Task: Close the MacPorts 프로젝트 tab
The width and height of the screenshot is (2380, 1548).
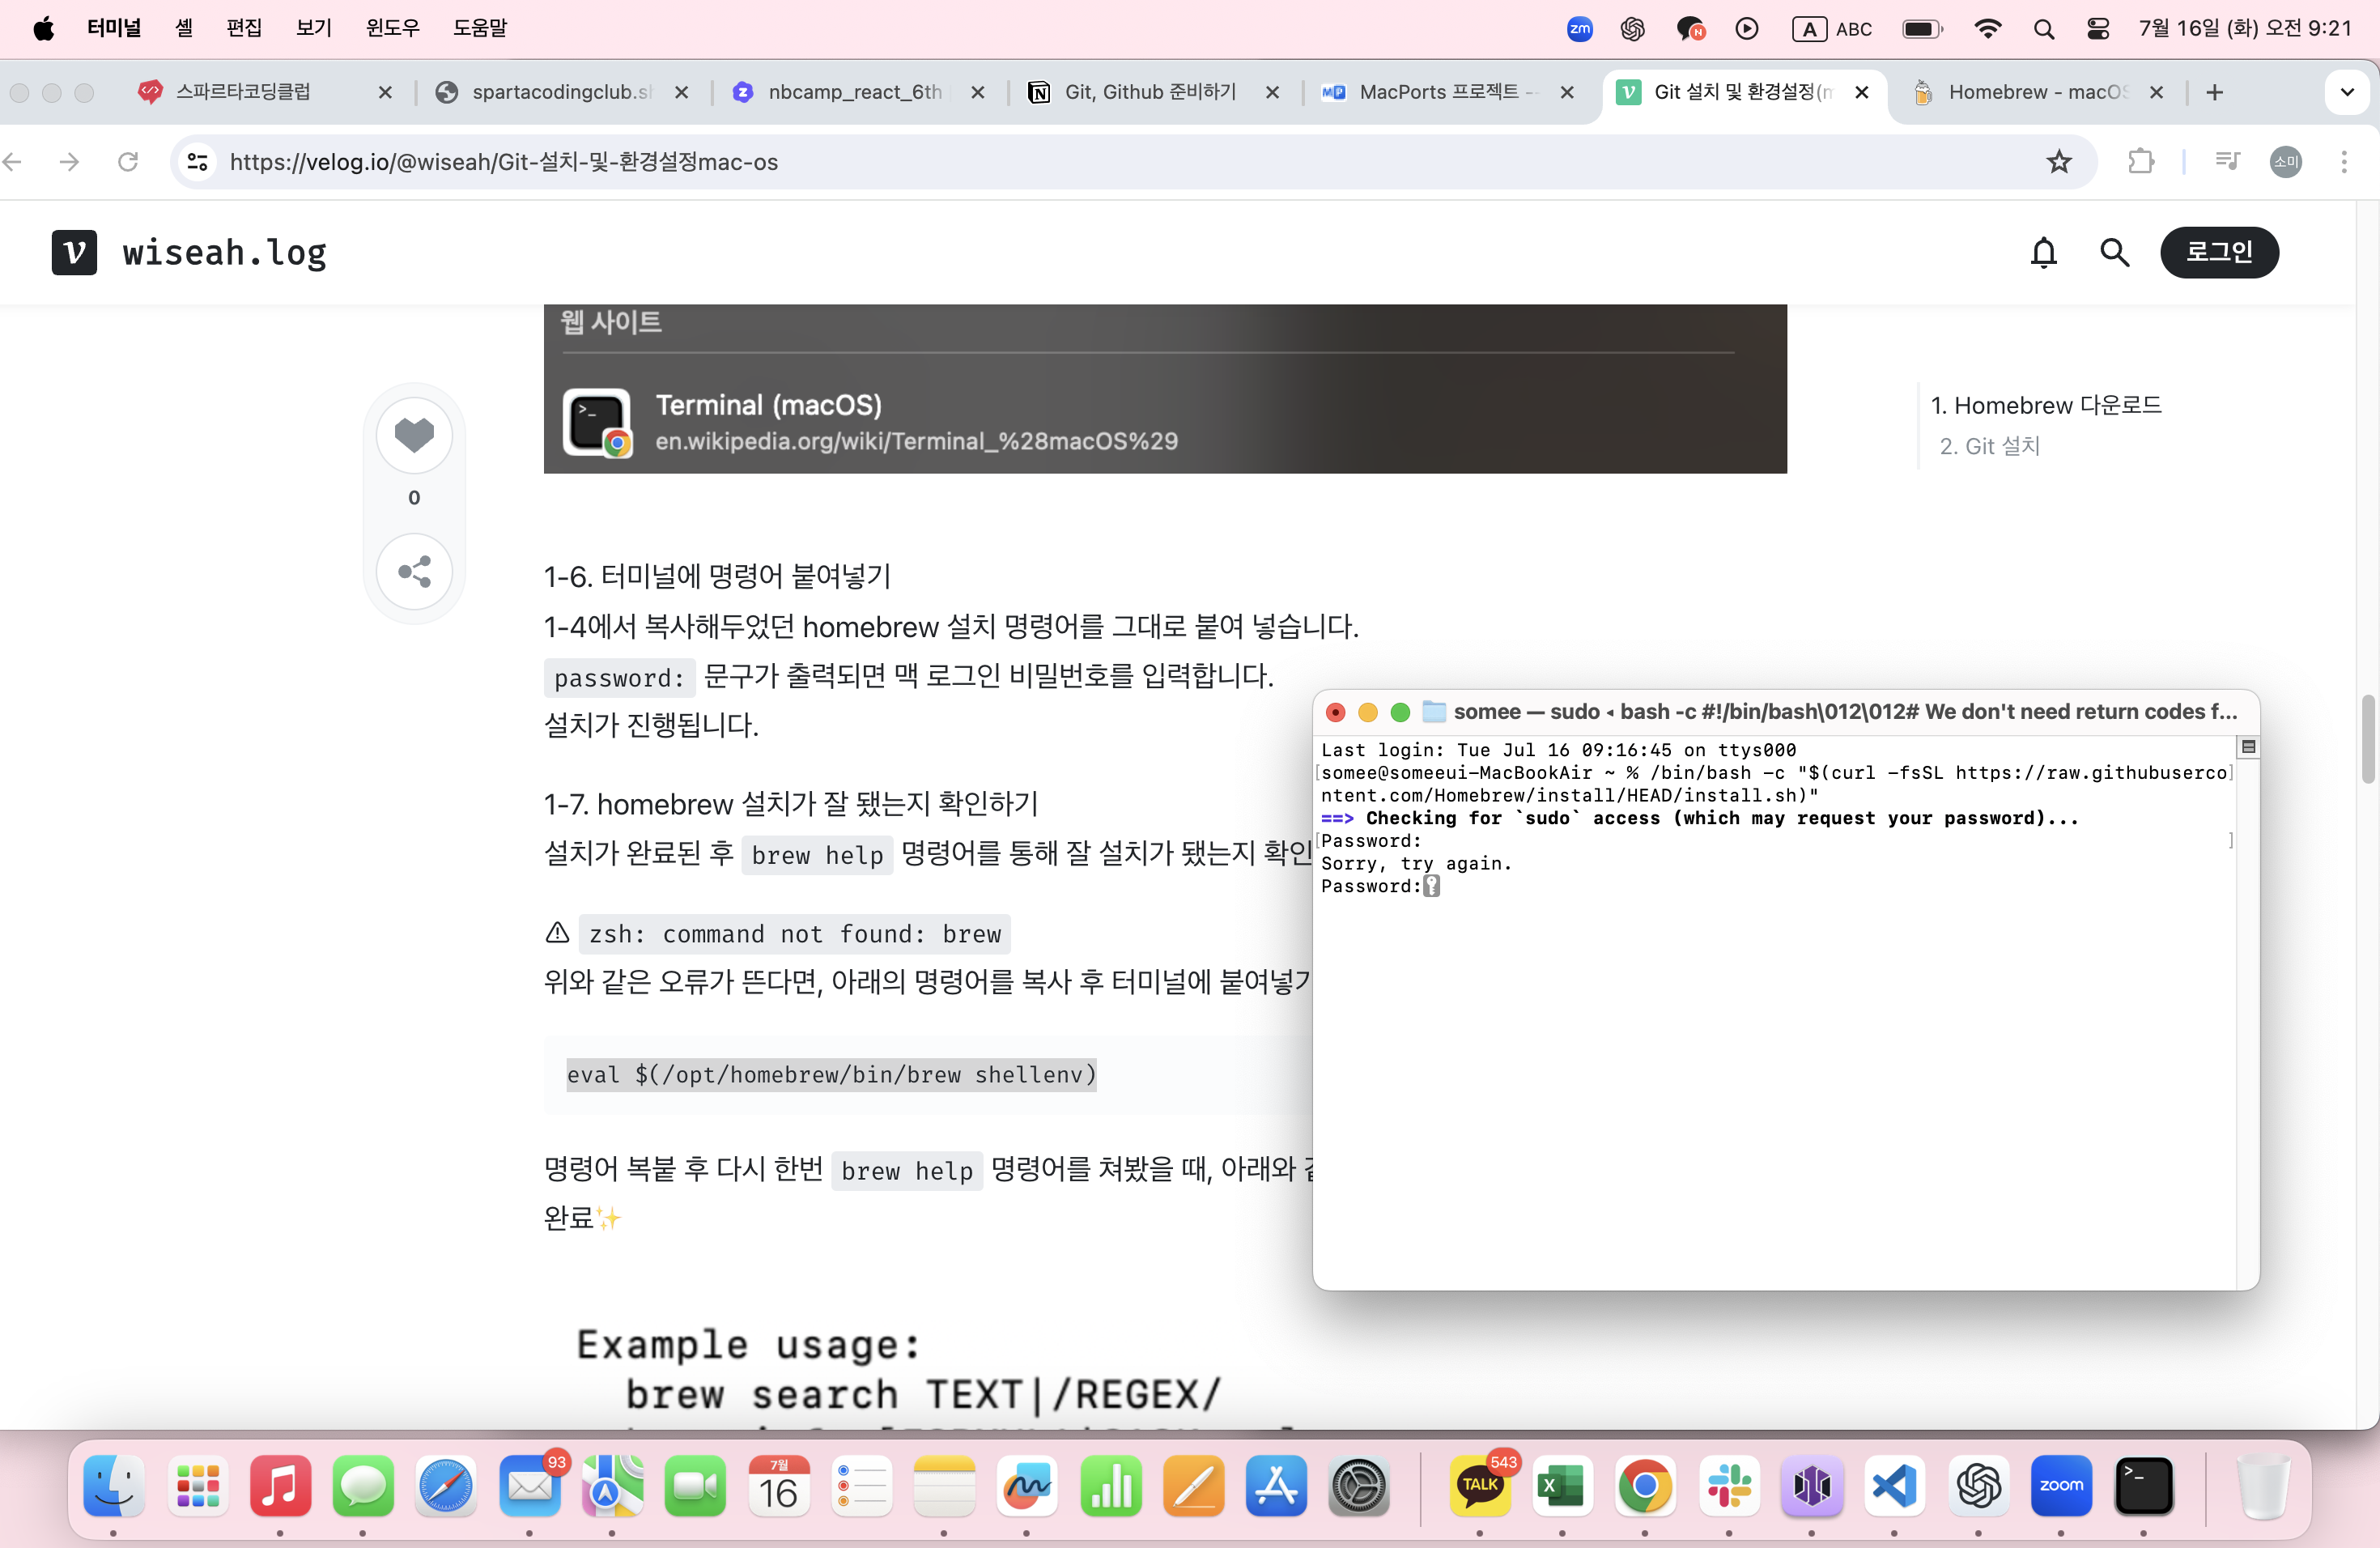Action: tap(1567, 92)
